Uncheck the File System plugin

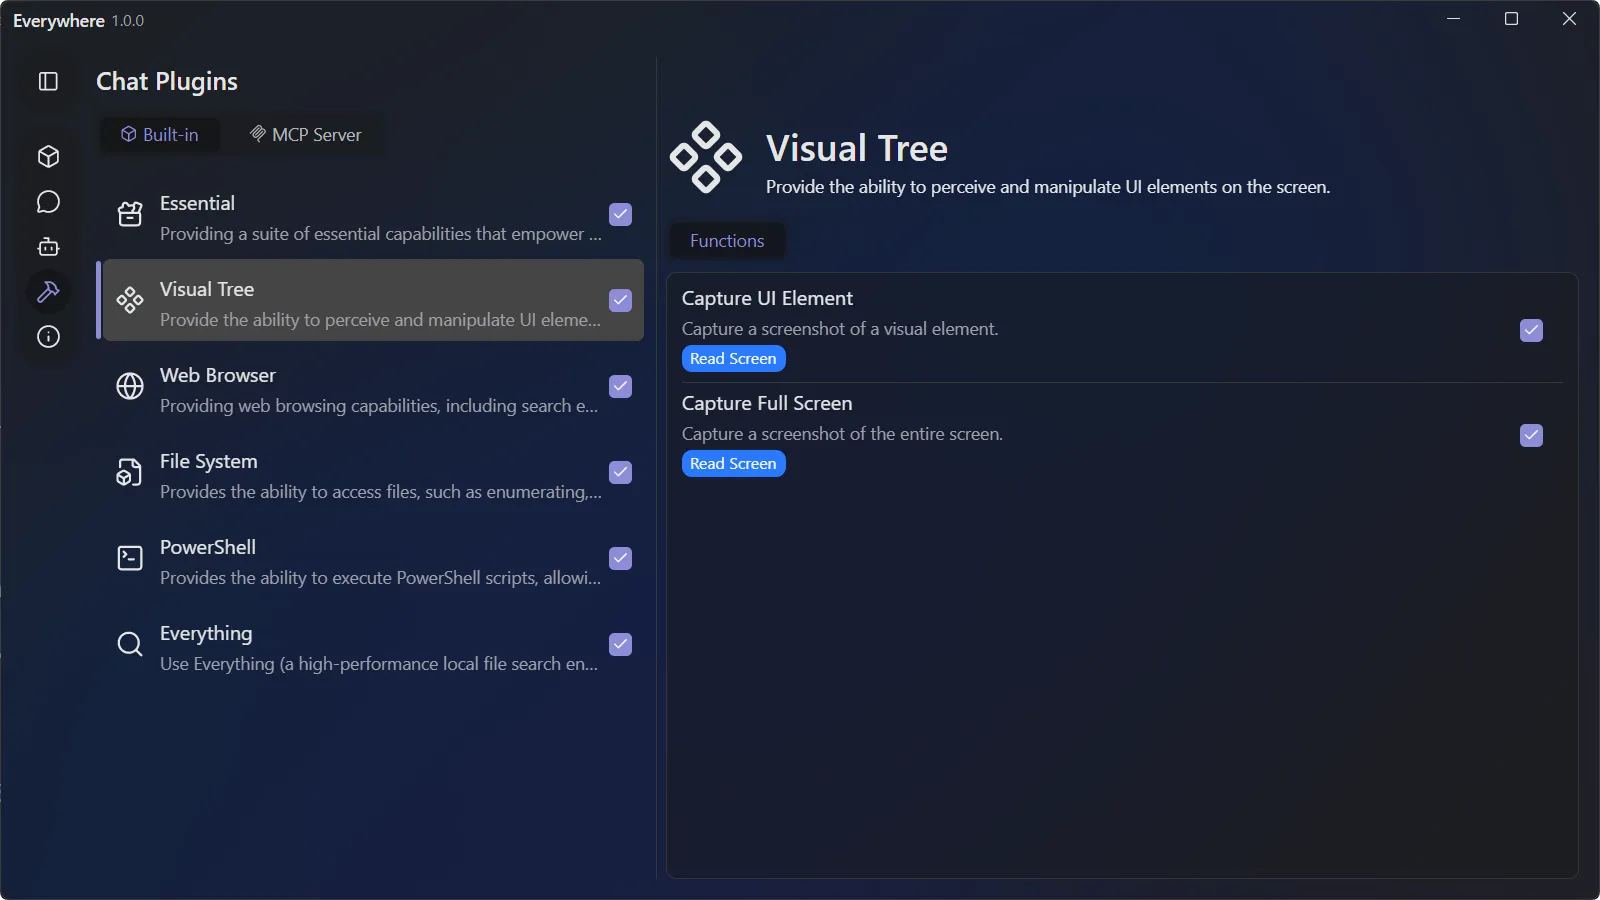(x=620, y=472)
